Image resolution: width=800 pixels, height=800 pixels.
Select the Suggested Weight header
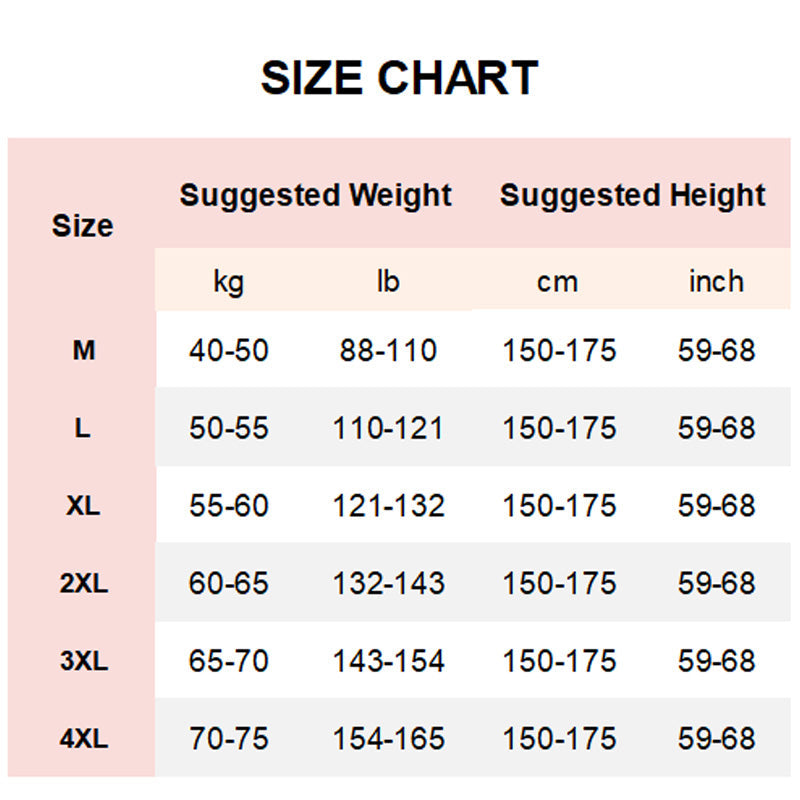click(x=316, y=195)
